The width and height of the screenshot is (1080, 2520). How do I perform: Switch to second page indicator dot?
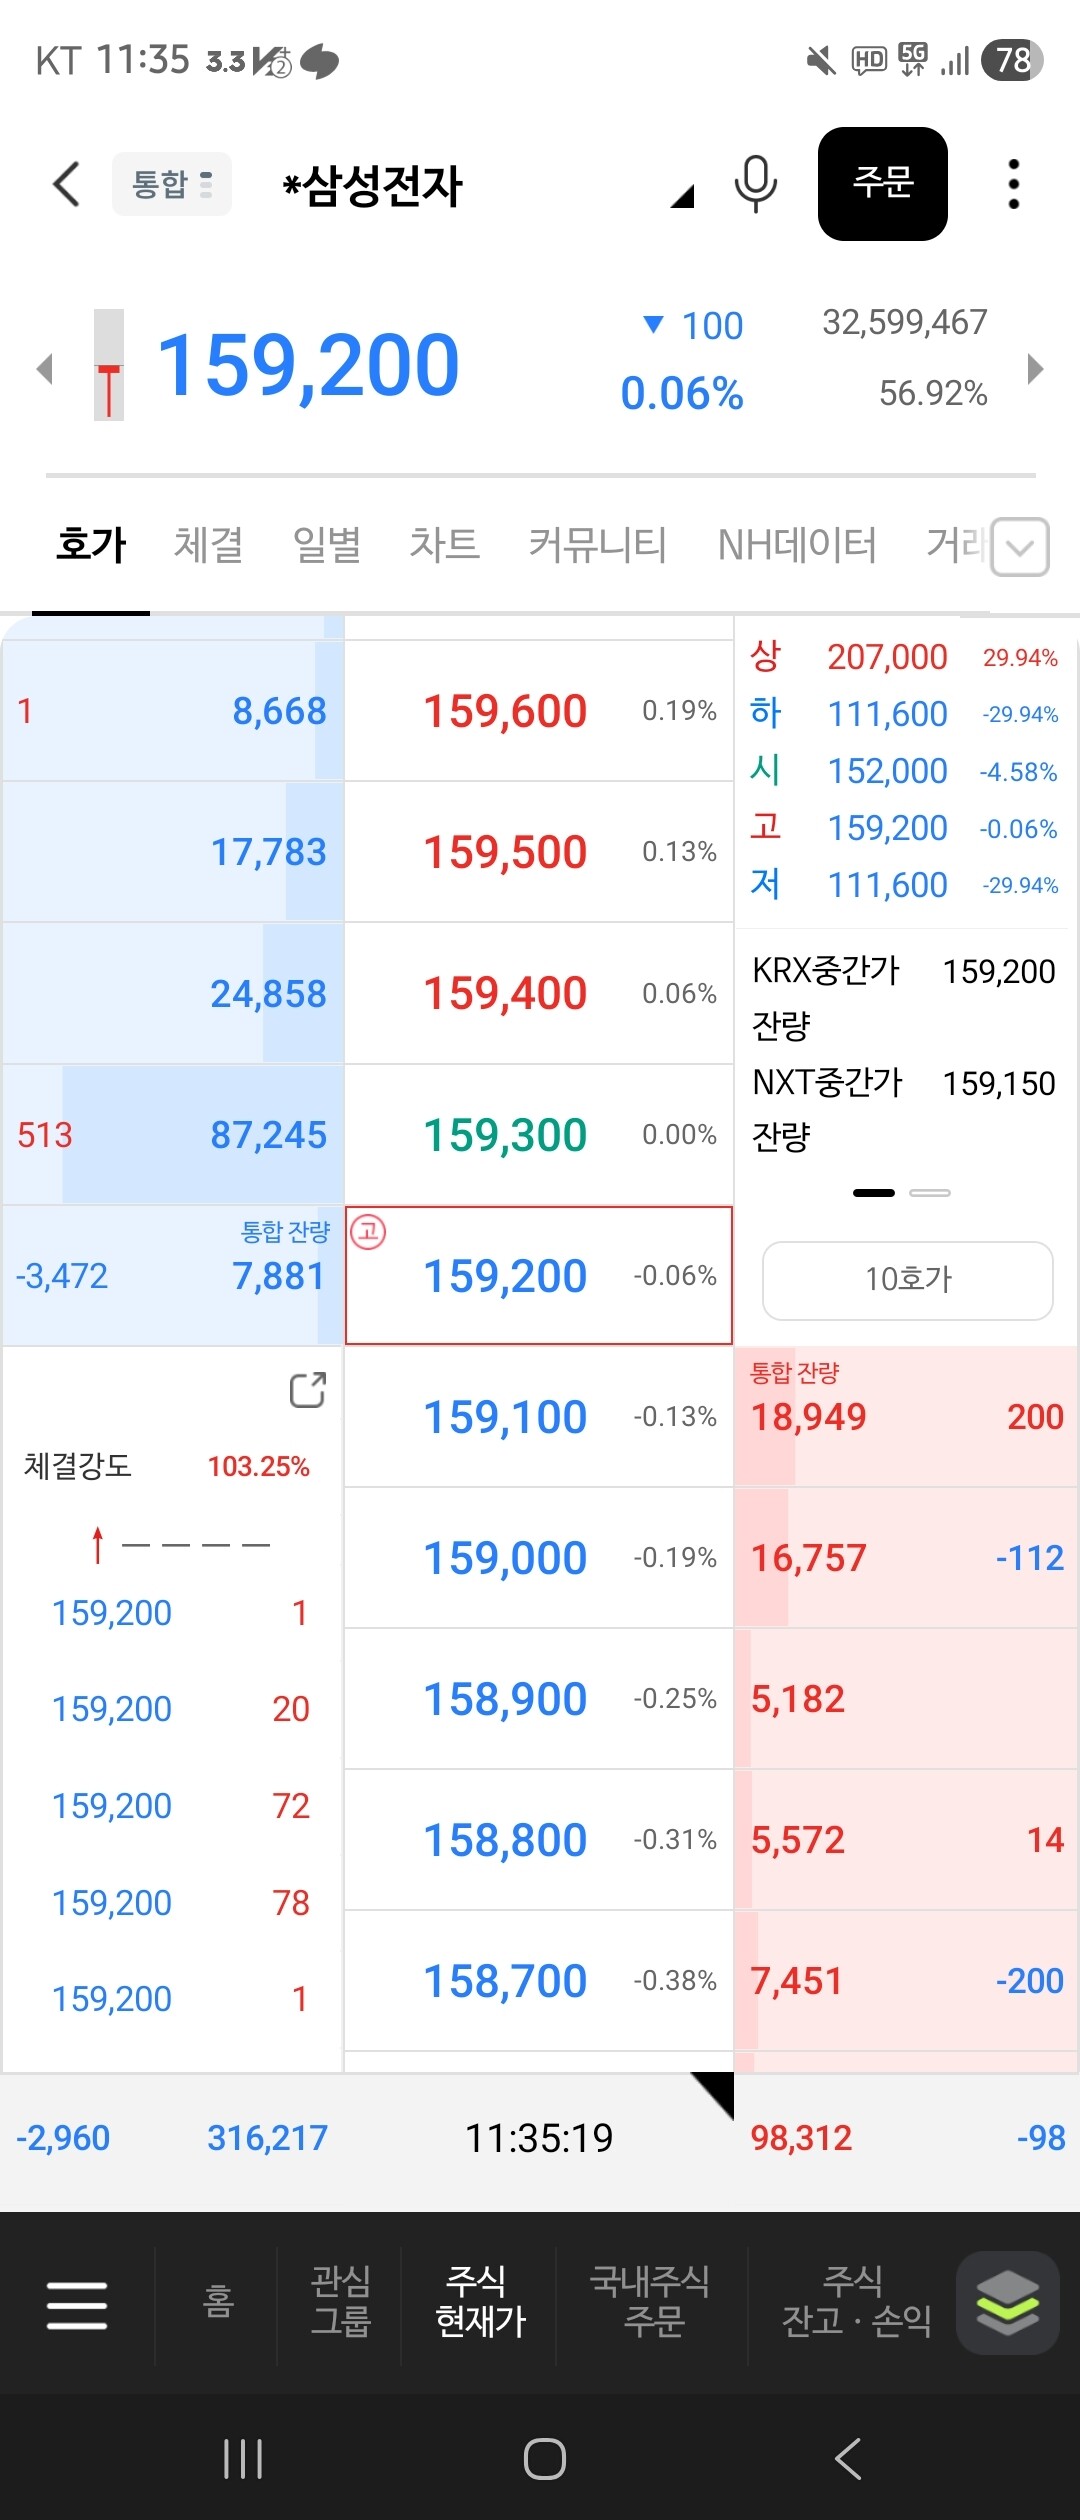point(930,1193)
